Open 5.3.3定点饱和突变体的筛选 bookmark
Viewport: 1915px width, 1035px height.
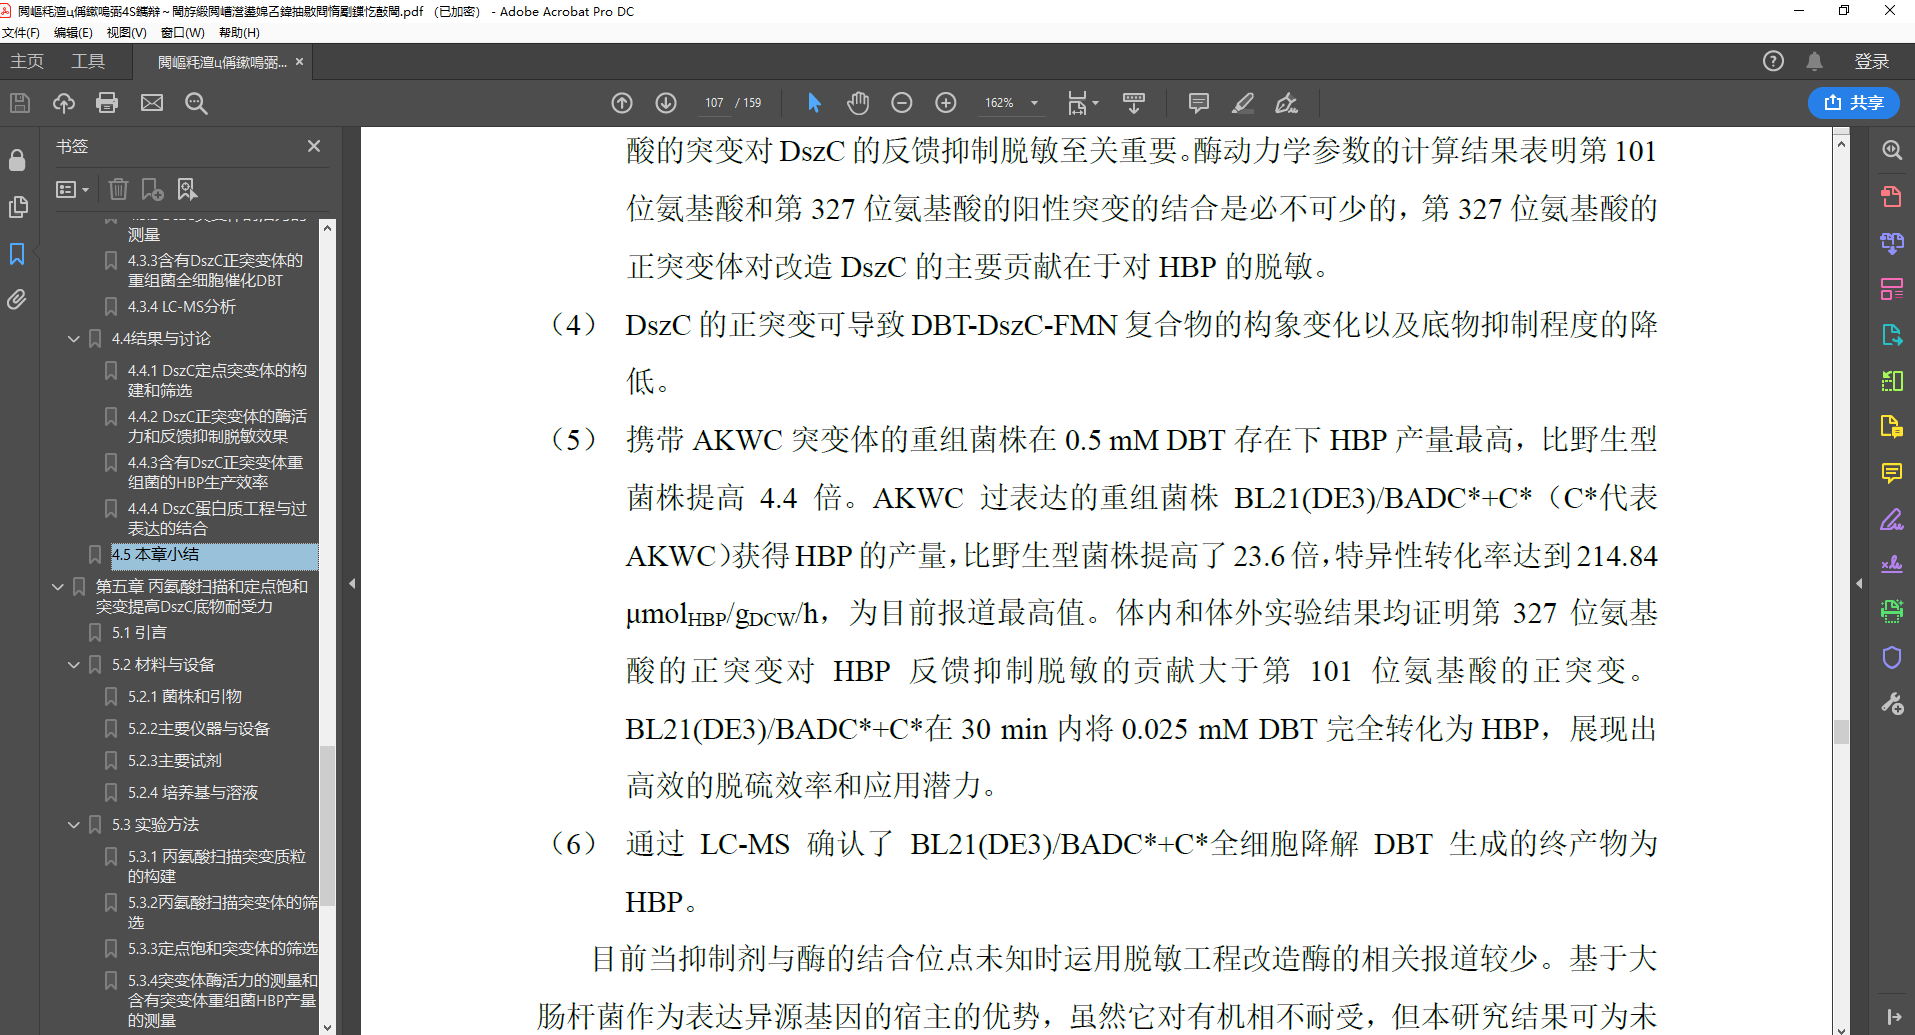tap(222, 949)
